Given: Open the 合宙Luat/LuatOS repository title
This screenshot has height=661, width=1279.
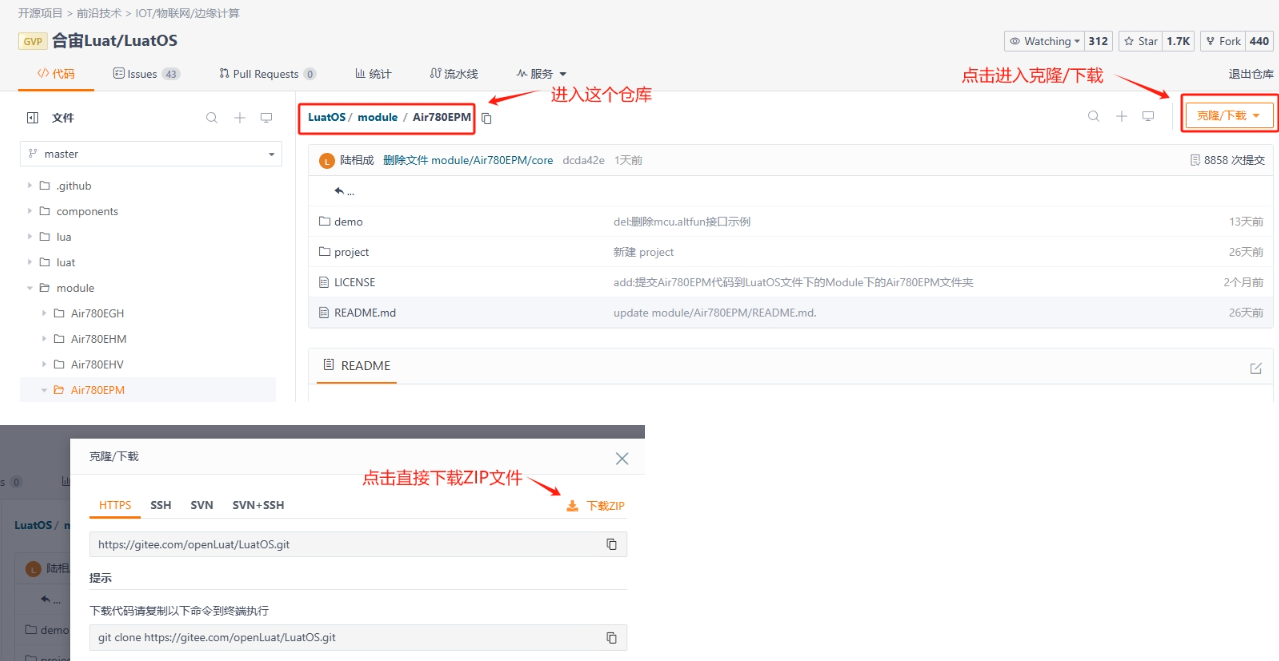Looking at the screenshot, I should tap(114, 41).
